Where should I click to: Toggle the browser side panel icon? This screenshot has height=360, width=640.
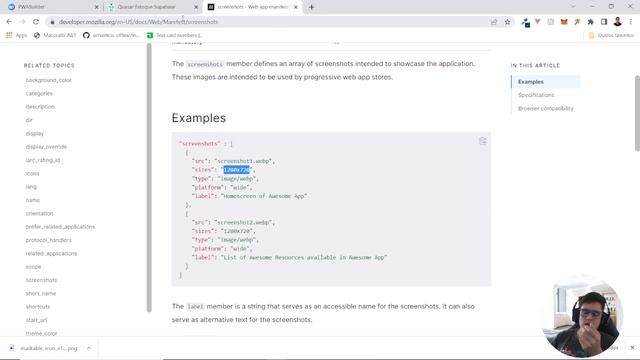pos(604,22)
